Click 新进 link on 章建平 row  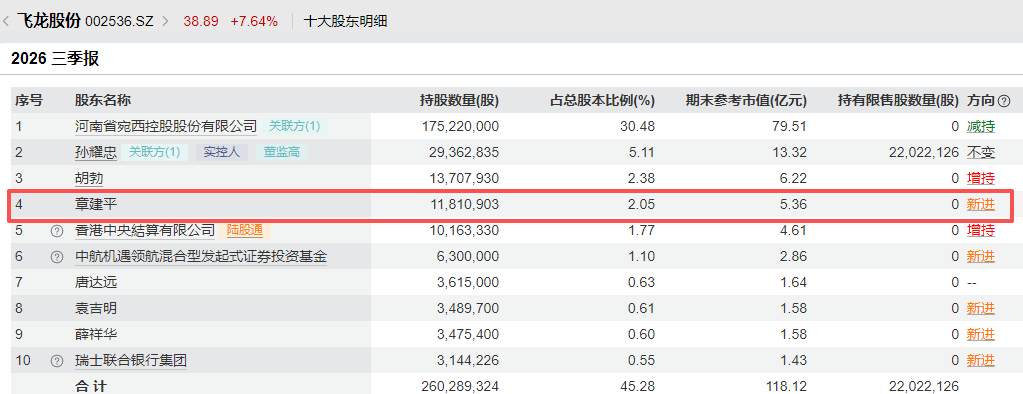click(x=981, y=204)
